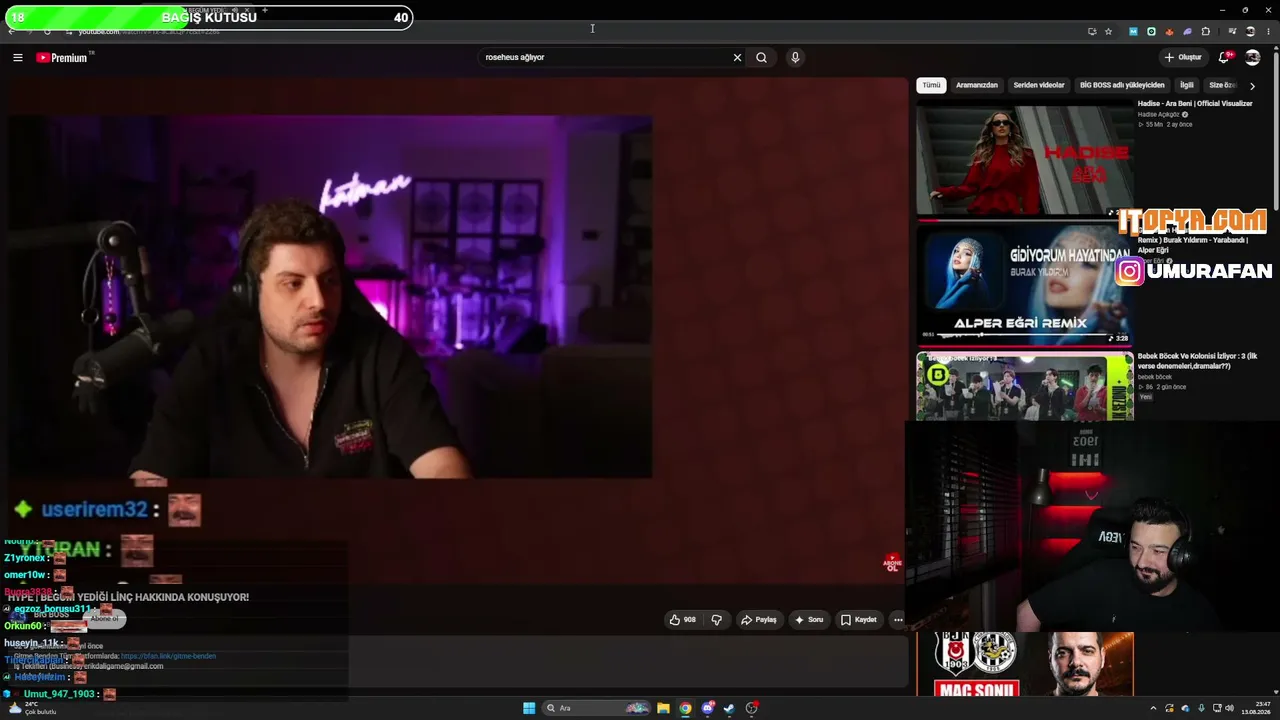The width and height of the screenshot is (1280, 720).
Task: Open the browser Extensions puzzle icon
Action: pyautogui.click(x=1206, y=32)
